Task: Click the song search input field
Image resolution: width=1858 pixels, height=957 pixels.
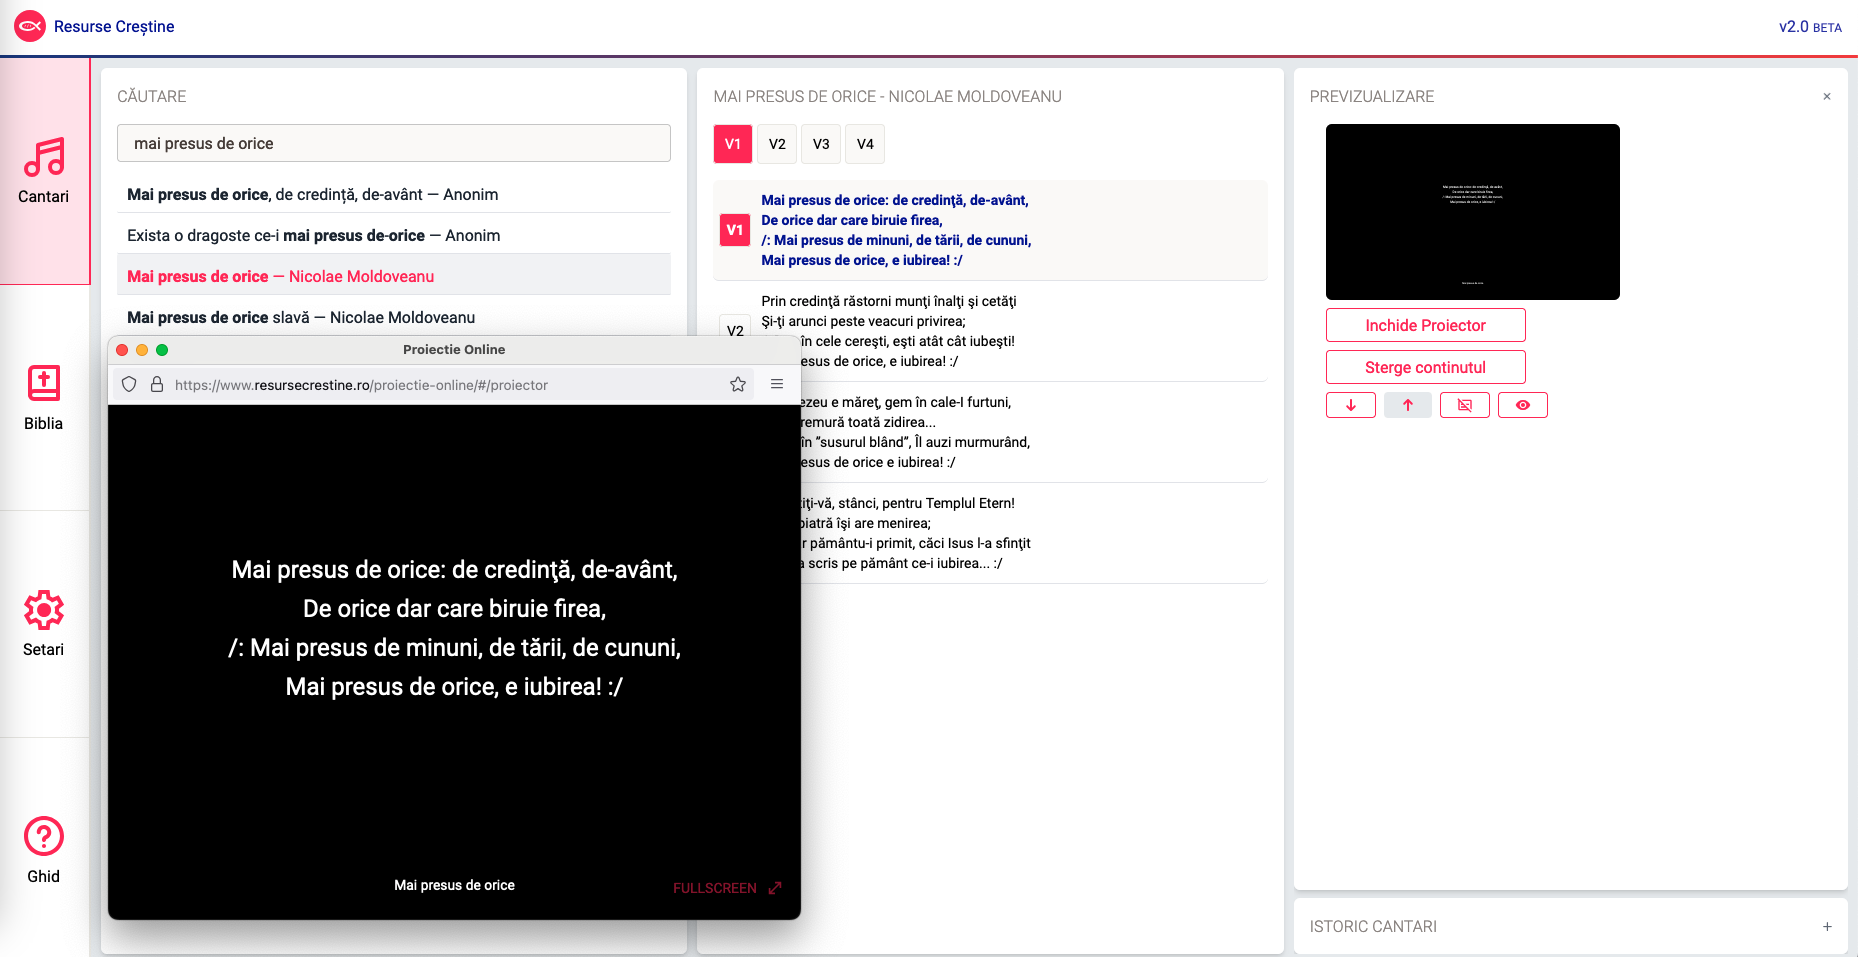Action: (394, 143)
